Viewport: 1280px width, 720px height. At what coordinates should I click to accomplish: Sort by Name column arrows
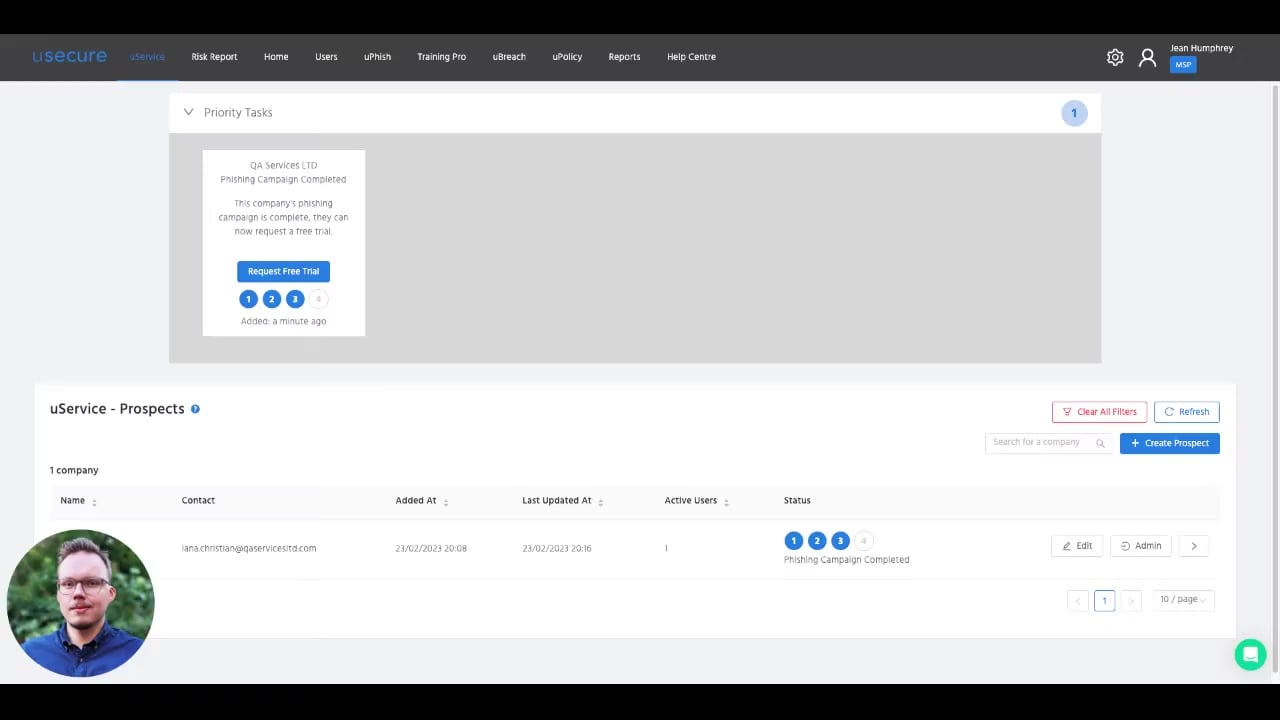coord(94,502)
